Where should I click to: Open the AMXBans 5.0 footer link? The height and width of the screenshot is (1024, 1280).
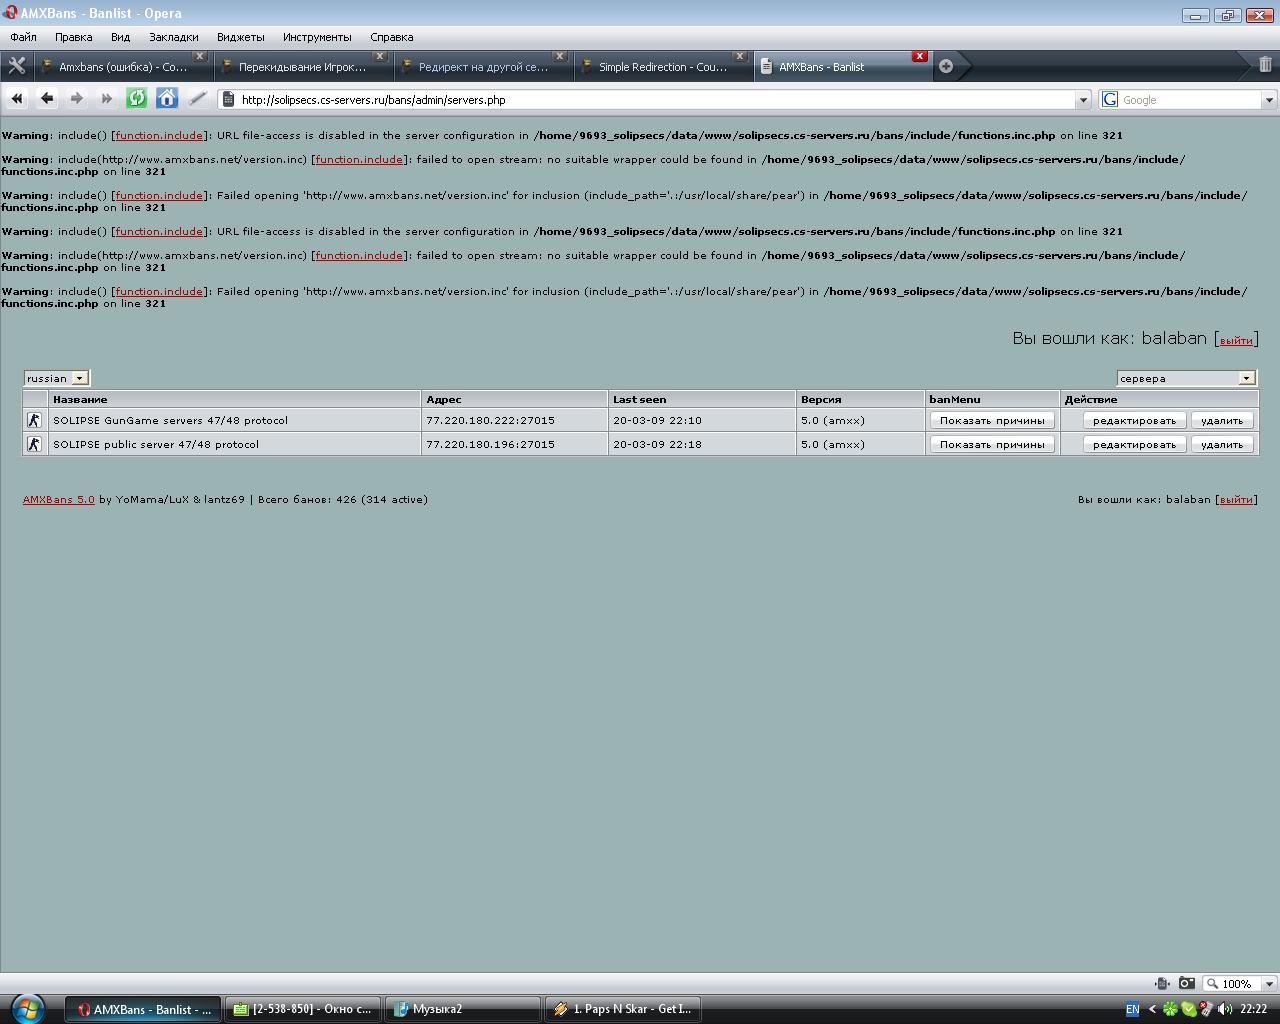tap(59, 499)
